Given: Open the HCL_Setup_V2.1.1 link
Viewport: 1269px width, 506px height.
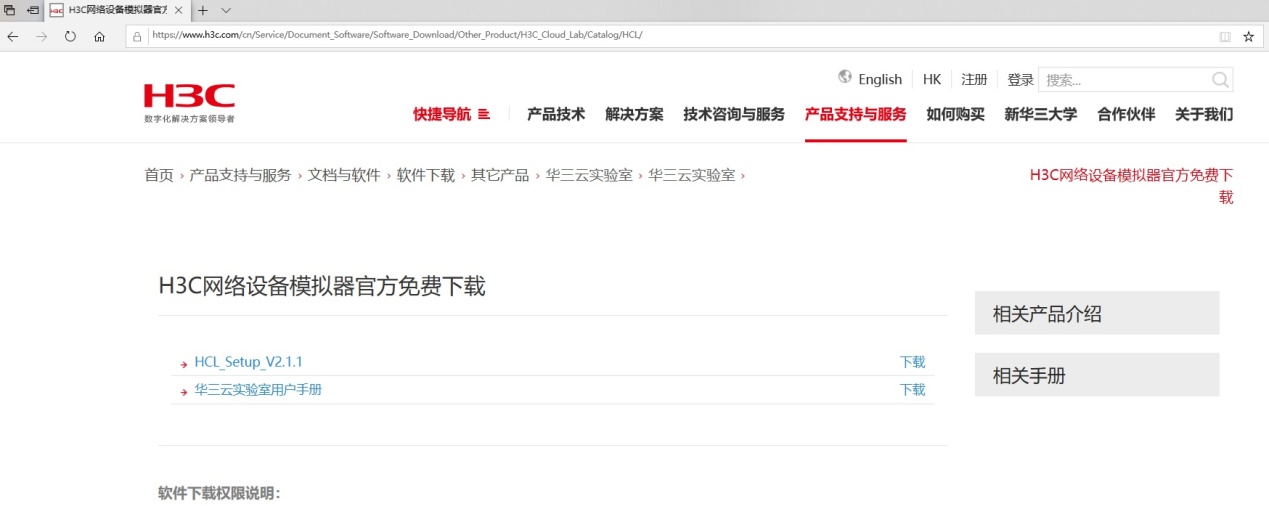Looking at the screenshot, I should point(248,362).
